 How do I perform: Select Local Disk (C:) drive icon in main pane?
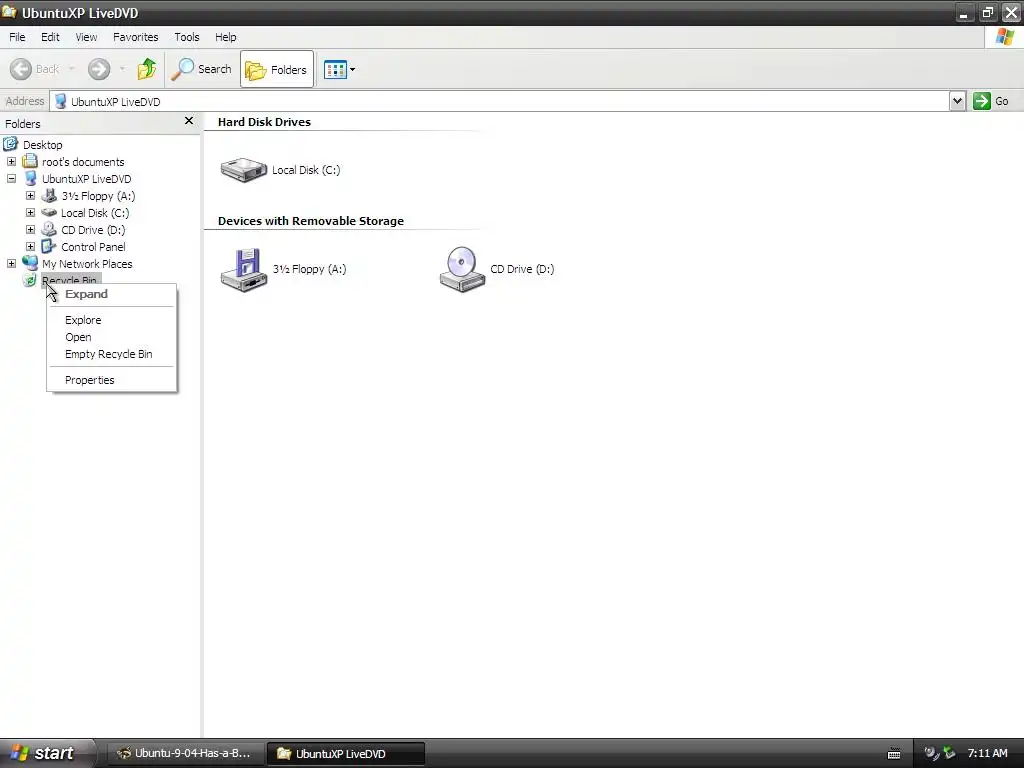pos(244,170)
